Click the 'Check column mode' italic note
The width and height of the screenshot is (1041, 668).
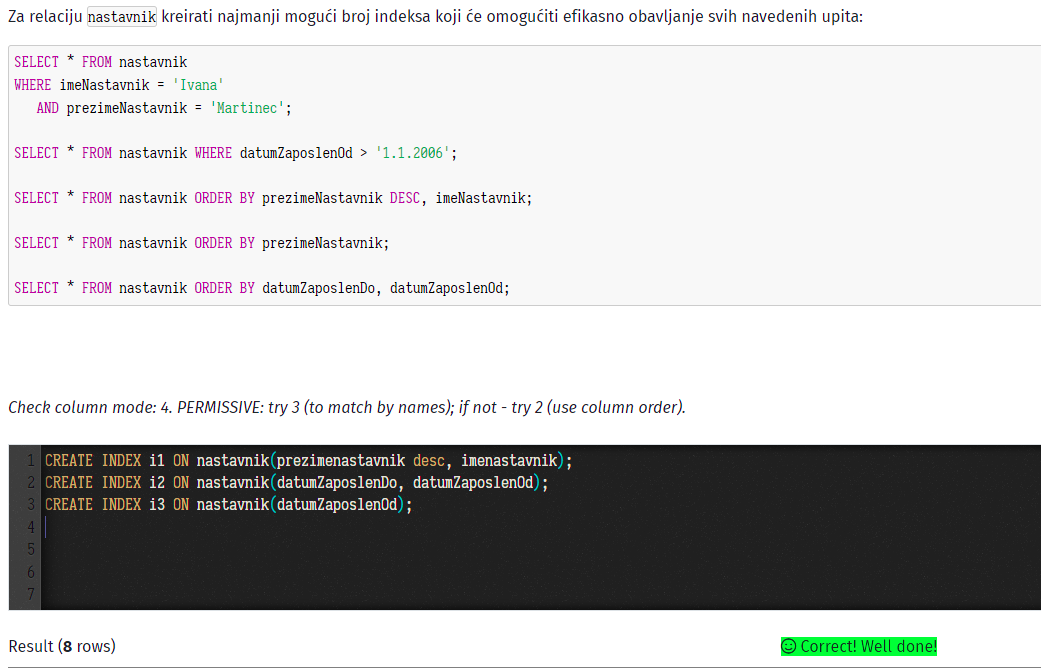(347, 407)
